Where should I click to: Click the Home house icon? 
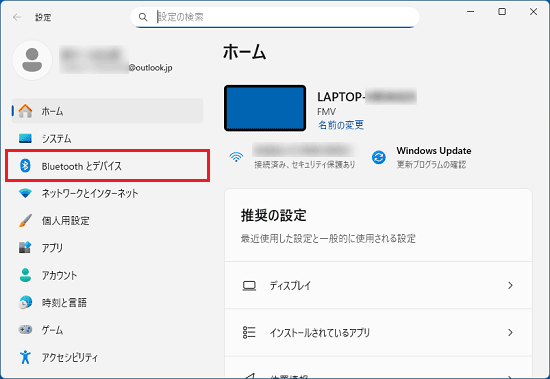25,111
